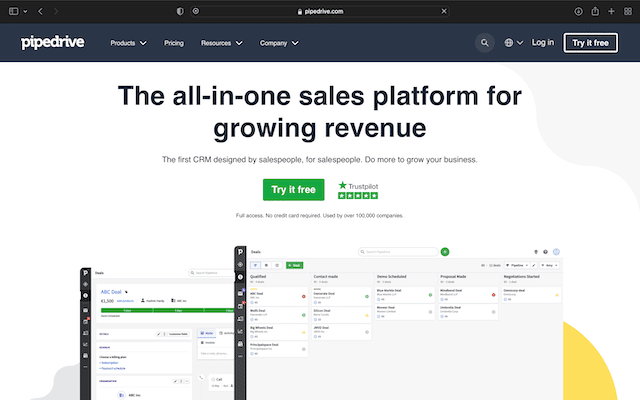Click the green plus button beside search

coord(445,252)
